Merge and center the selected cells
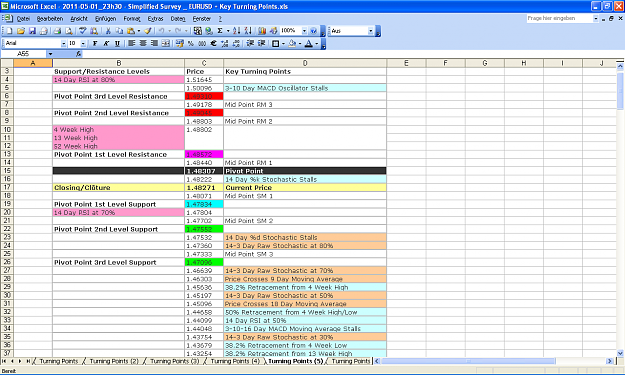 point(166,43)
